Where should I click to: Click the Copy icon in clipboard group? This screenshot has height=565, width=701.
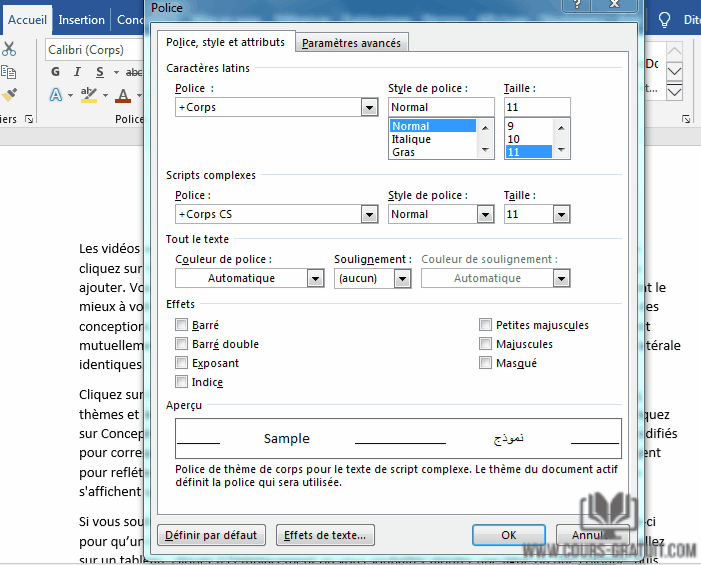coord(9,72)
